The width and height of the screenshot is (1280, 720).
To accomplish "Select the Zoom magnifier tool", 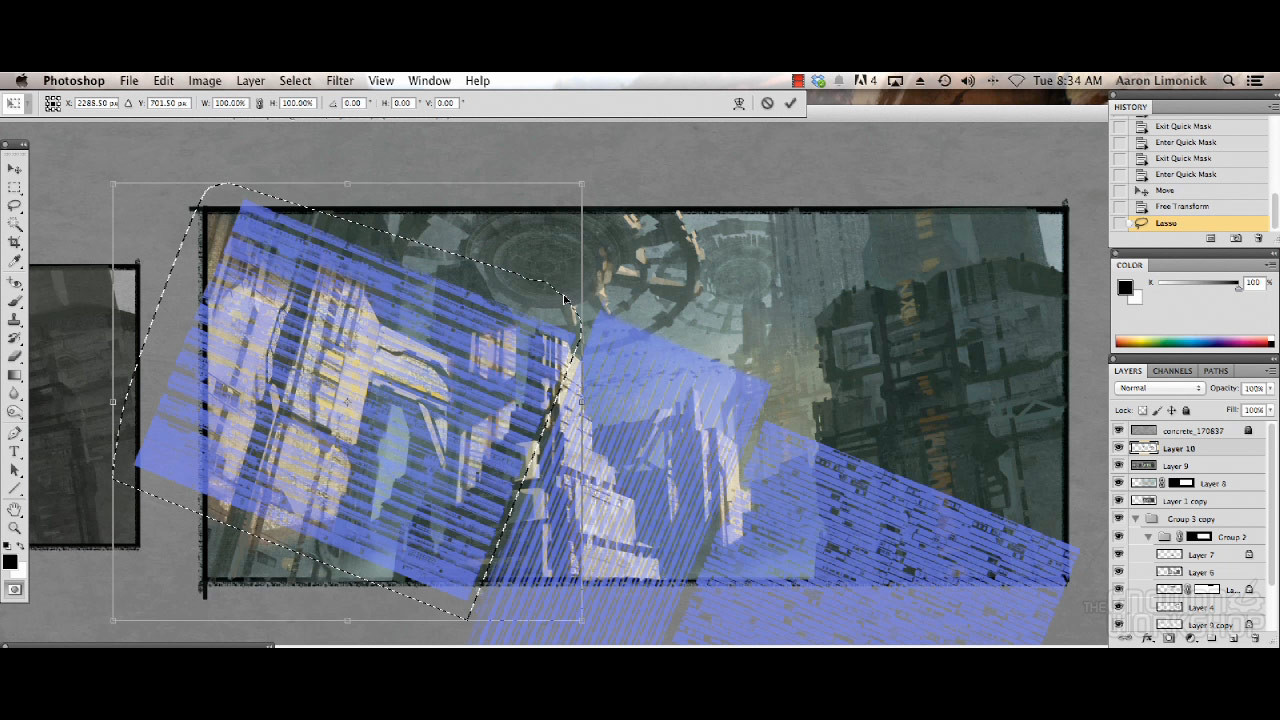I will tap(15, 527).
